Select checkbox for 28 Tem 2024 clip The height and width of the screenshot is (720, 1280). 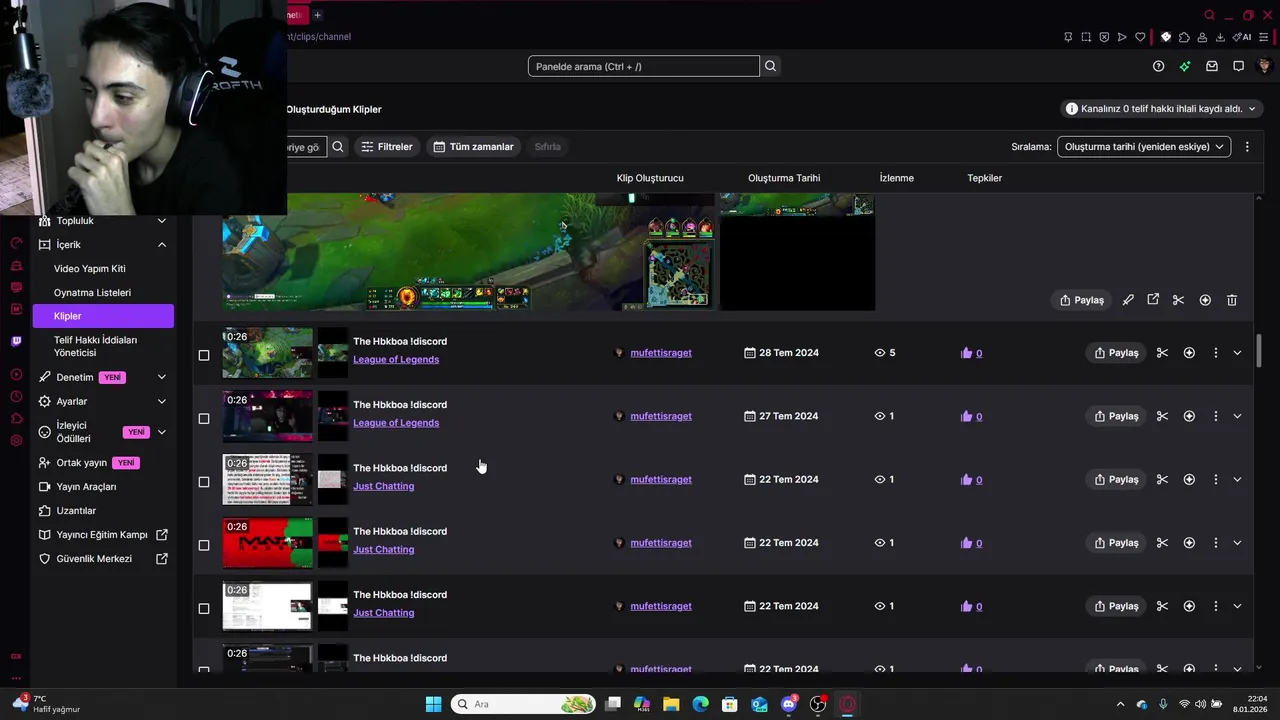[204, 355]
